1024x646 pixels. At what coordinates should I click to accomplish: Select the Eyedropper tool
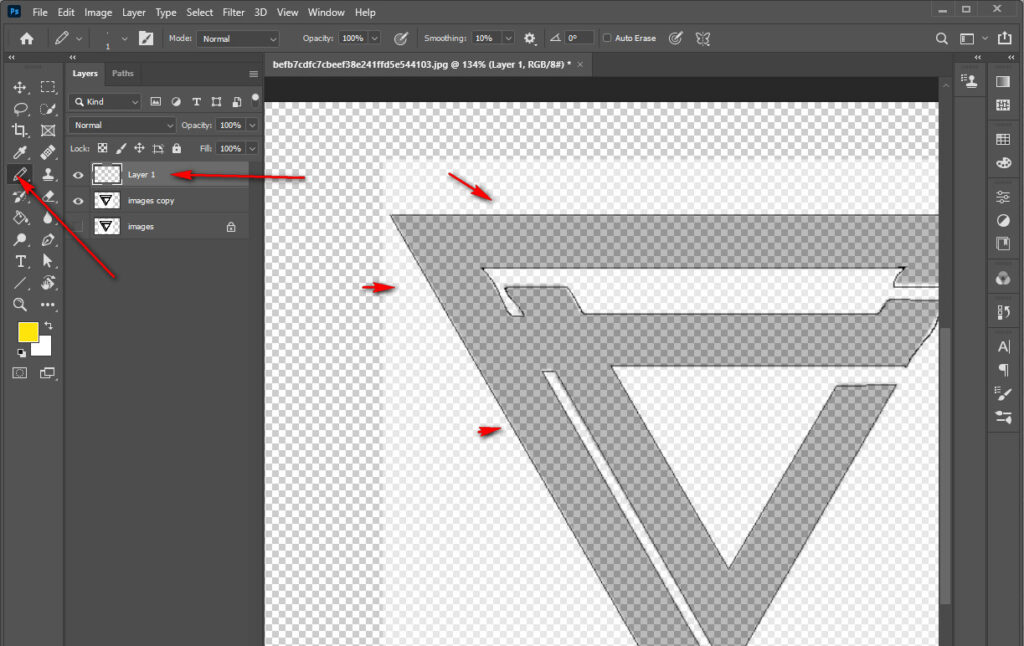point(20,152)
